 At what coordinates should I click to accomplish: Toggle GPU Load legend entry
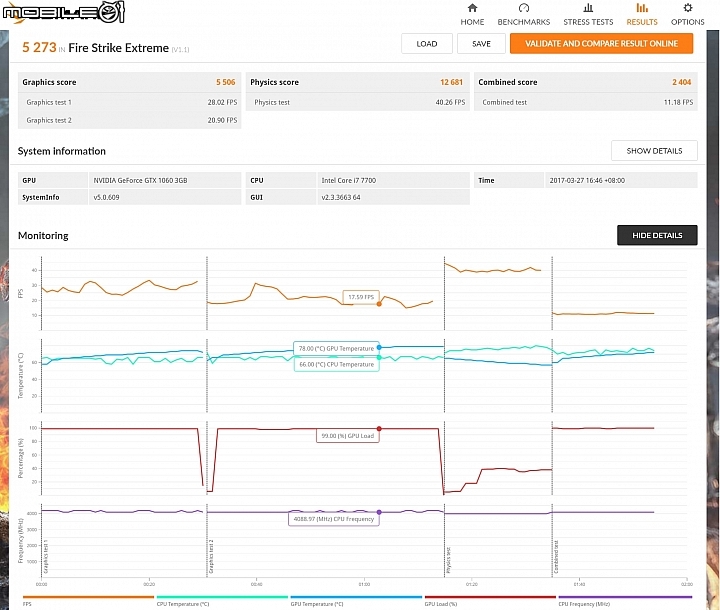(x=490, y=601)
